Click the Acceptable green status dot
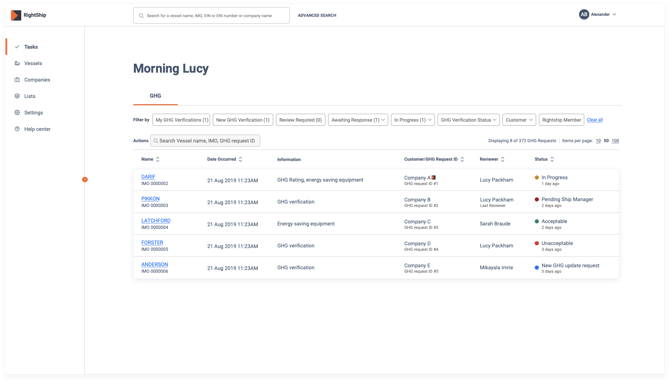 point(537,221)
